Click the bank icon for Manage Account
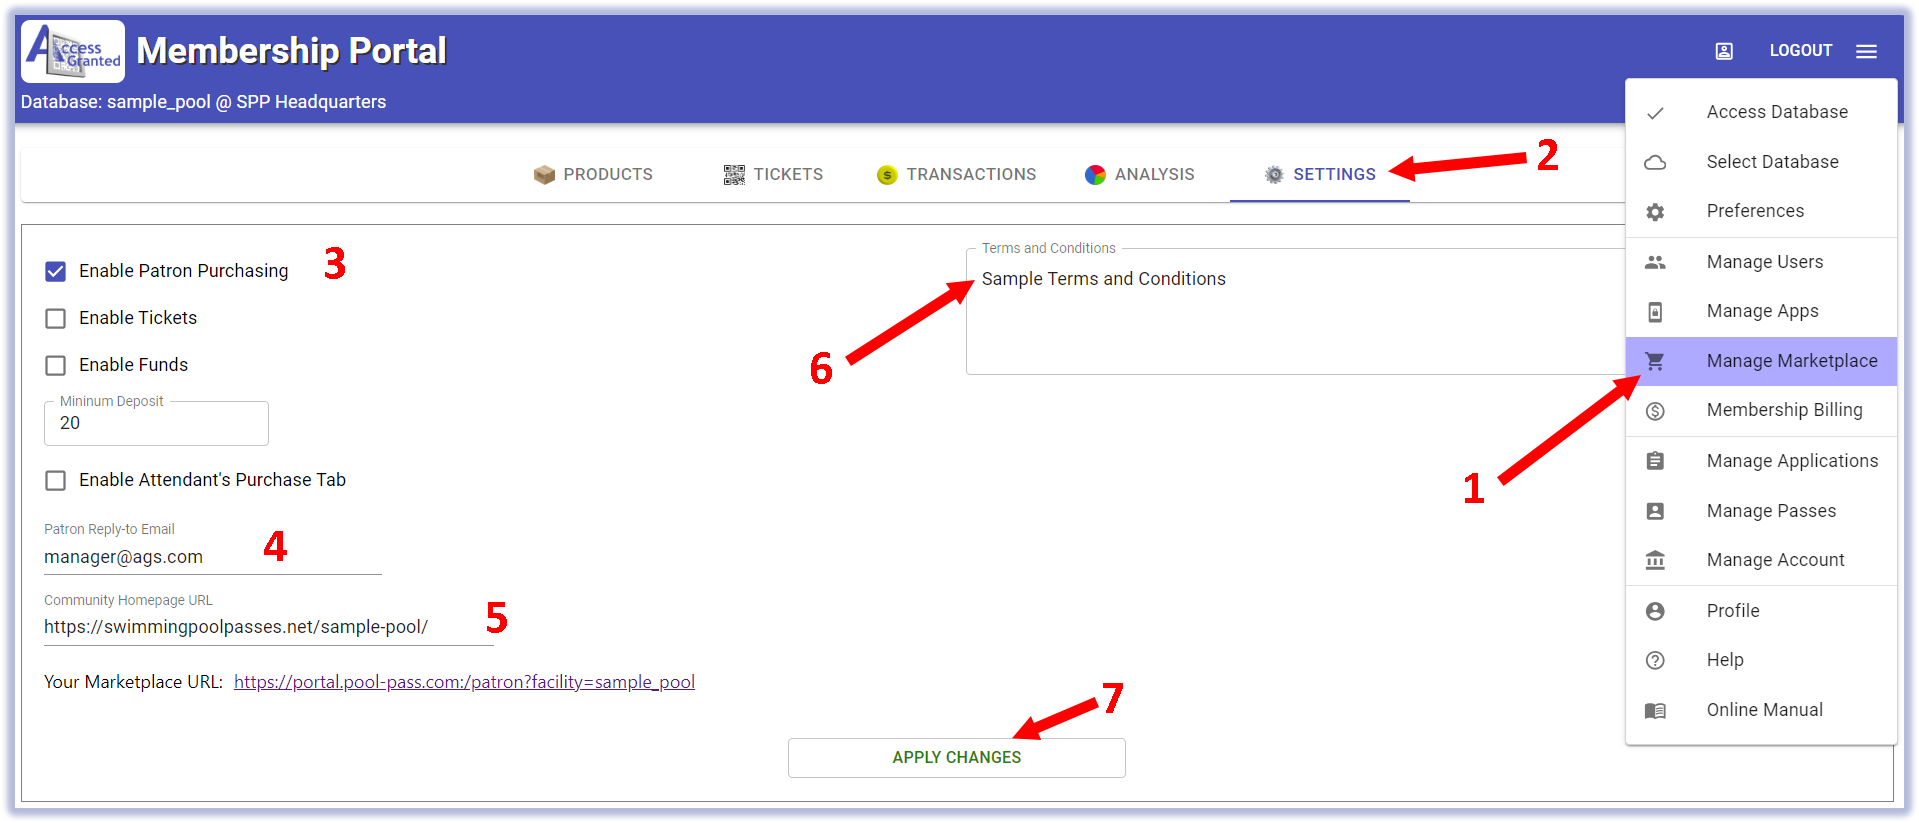The image size is (1919, 823). [1655, 560]
